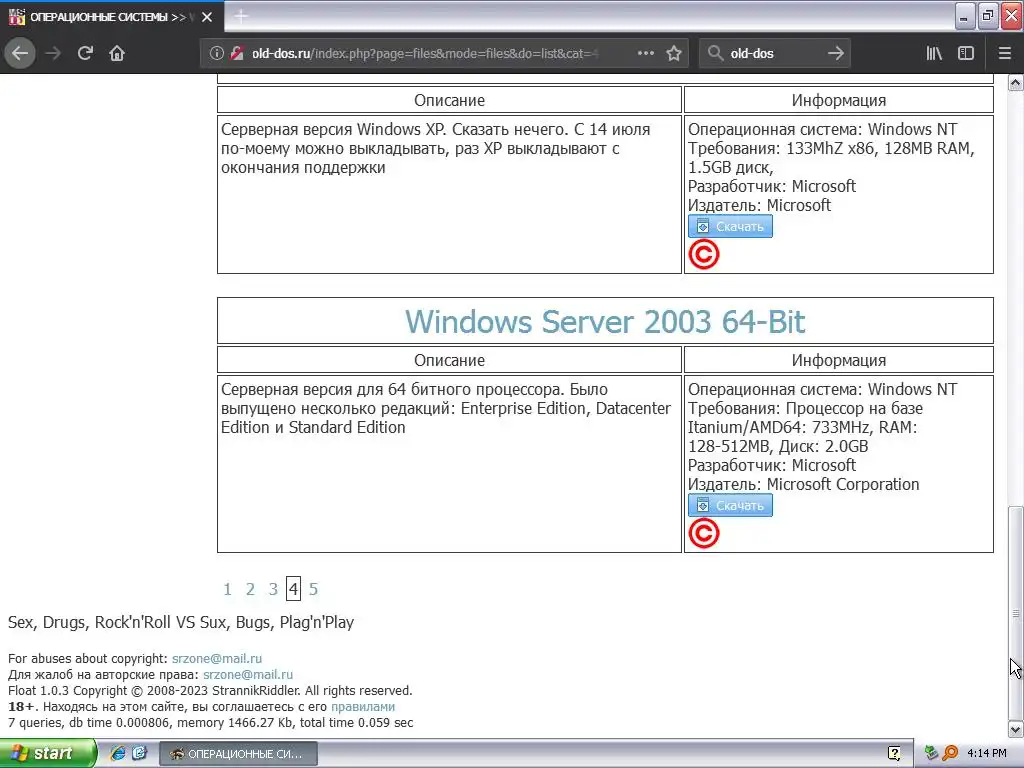This screenshot has height=768, width=1024.
Task: Close the ОПЕРАЦИОННЫЕ СИСТЕМЫ tab
Action: (x=207, y=17)
